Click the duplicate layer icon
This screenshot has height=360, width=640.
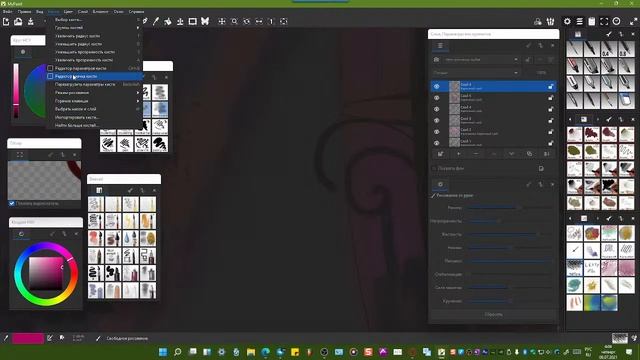tap(529, 154)
